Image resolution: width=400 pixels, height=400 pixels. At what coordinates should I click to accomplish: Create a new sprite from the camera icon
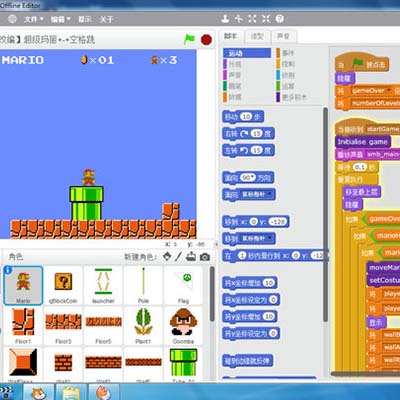tap(205, 257)
